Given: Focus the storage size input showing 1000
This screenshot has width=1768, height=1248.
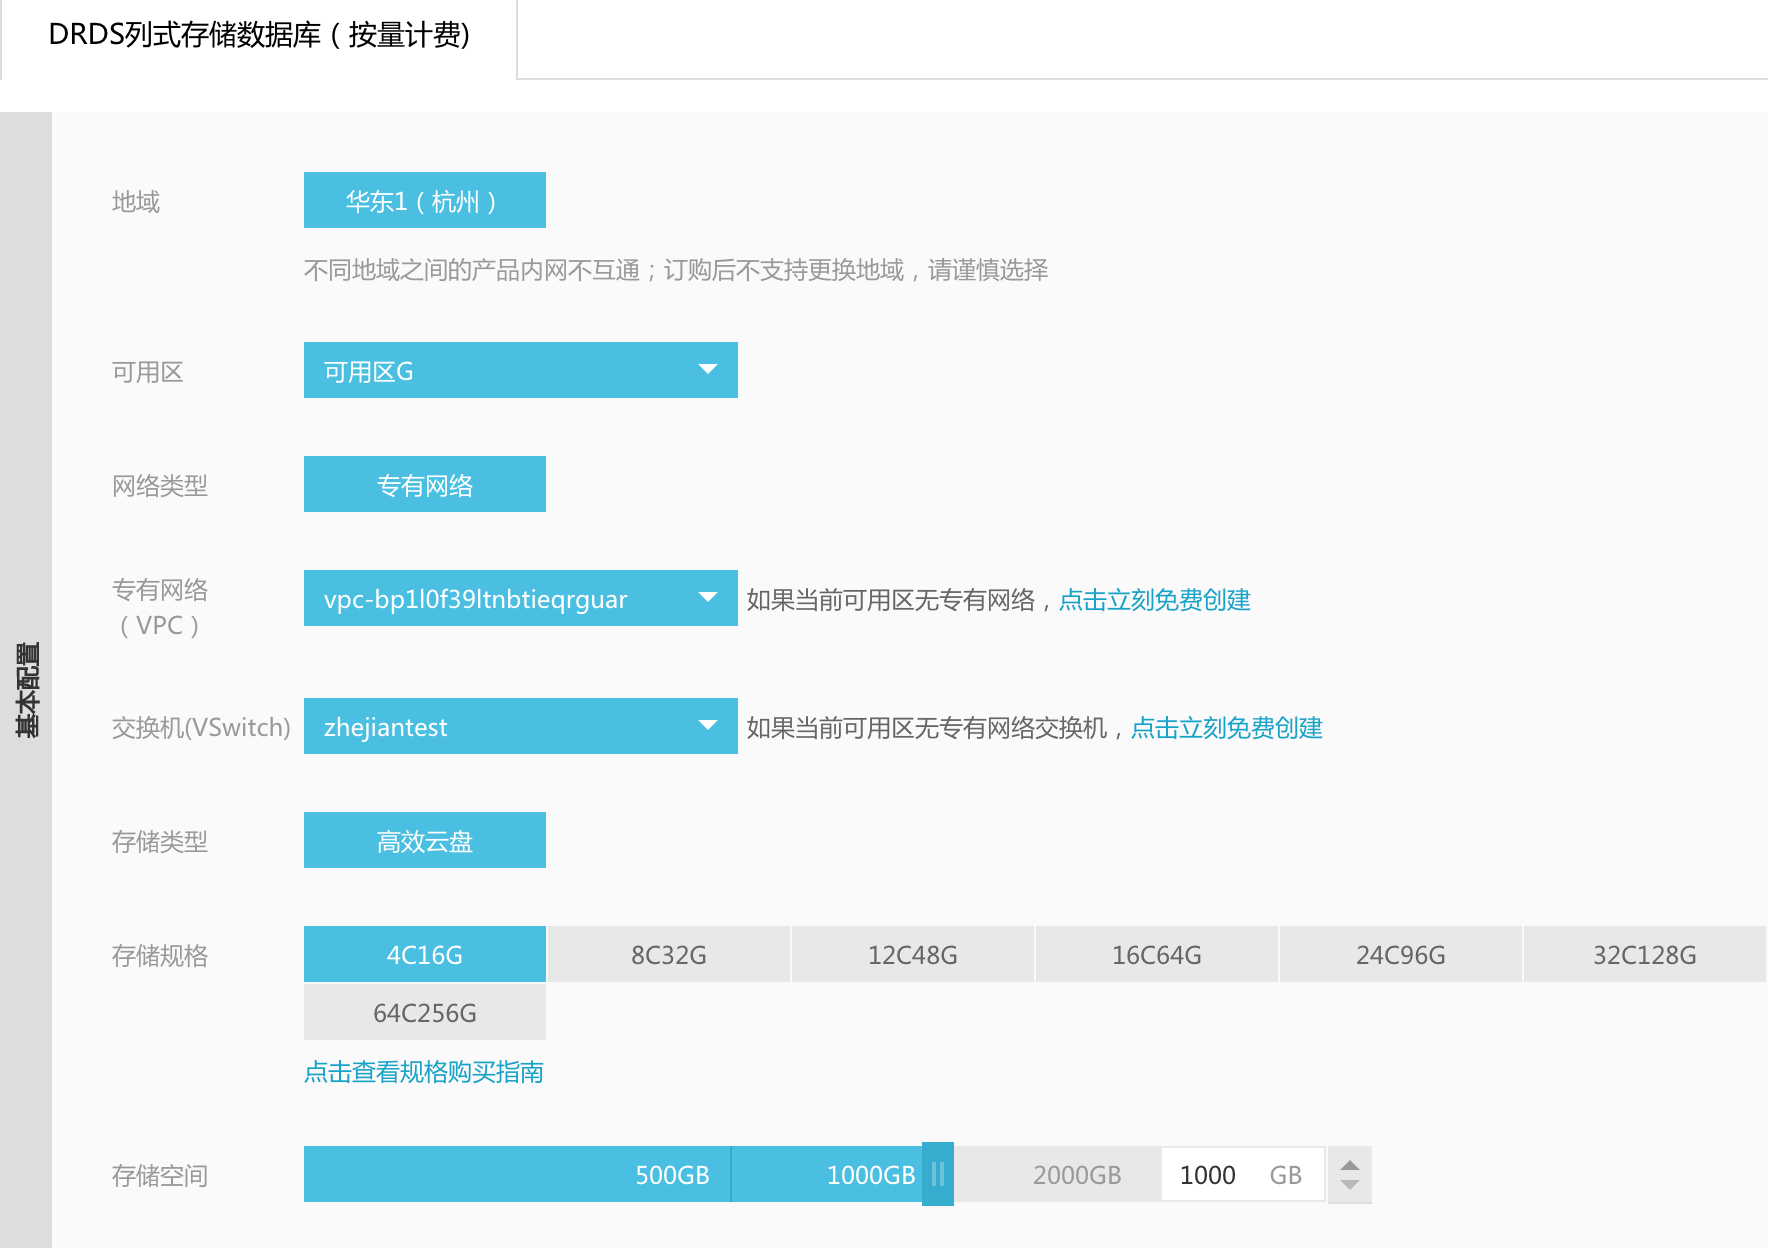Looking at the screenshot, I should coord(1243,1175).
